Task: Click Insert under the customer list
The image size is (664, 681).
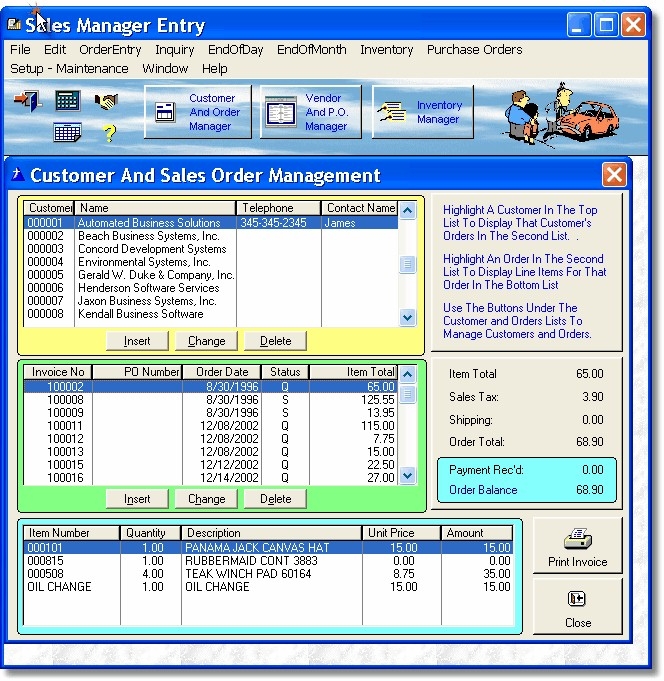Action: pos(137,341)
